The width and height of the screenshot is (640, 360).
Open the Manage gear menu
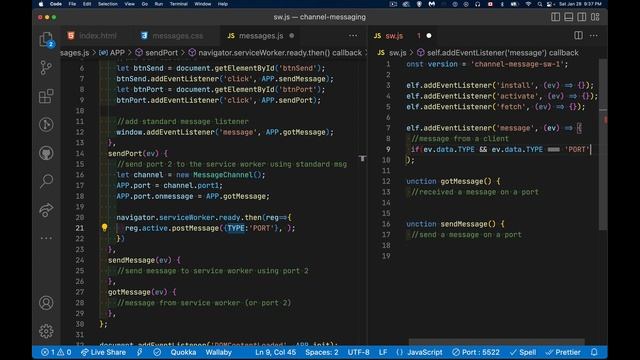(x=46, y=331)
